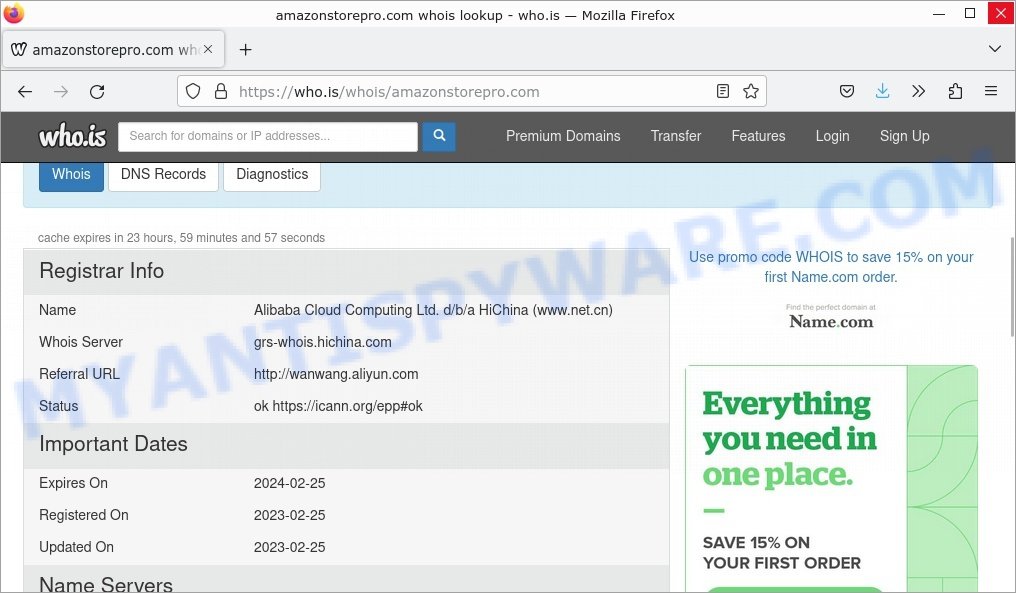The width and height of the screenshot is (1016, 593).
Task: Toggle reader view in address bar
Action: click(723, 91)
